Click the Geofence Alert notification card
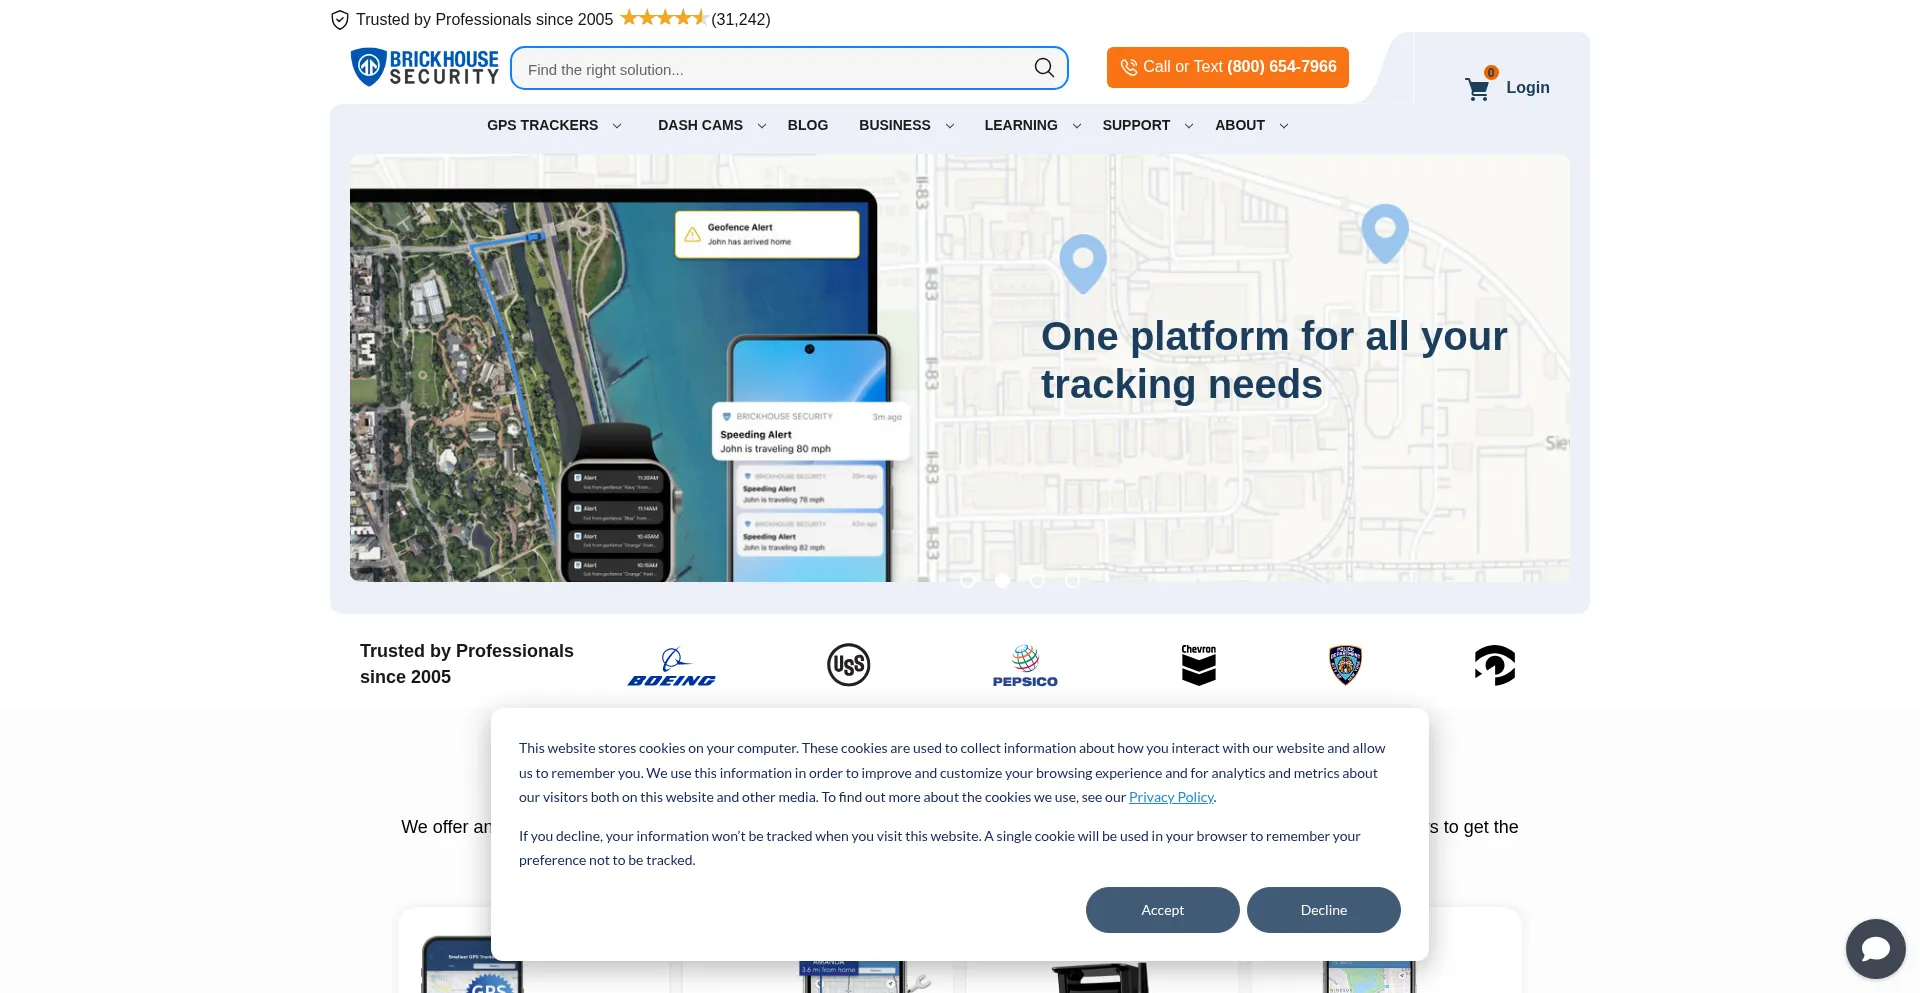1920x993 pixels. point(767,235)
